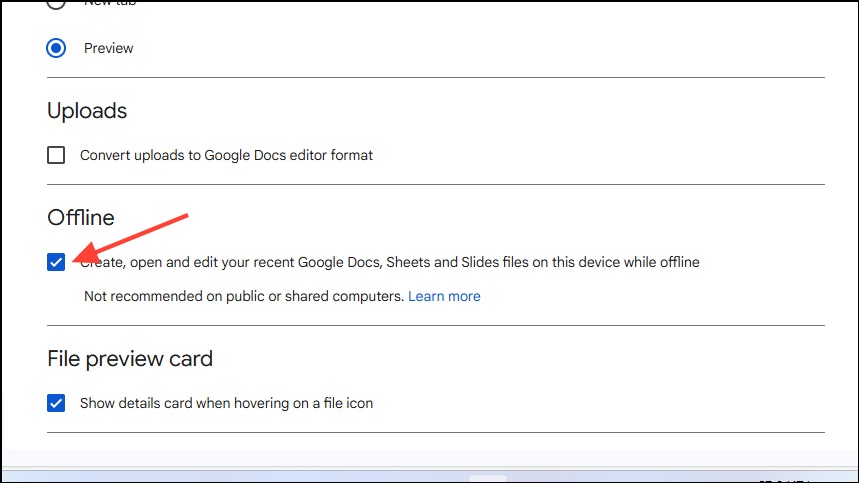The height and width of the screenshot is (483, 859).
Task: Click the Preview option label
Action: point(108,48)
